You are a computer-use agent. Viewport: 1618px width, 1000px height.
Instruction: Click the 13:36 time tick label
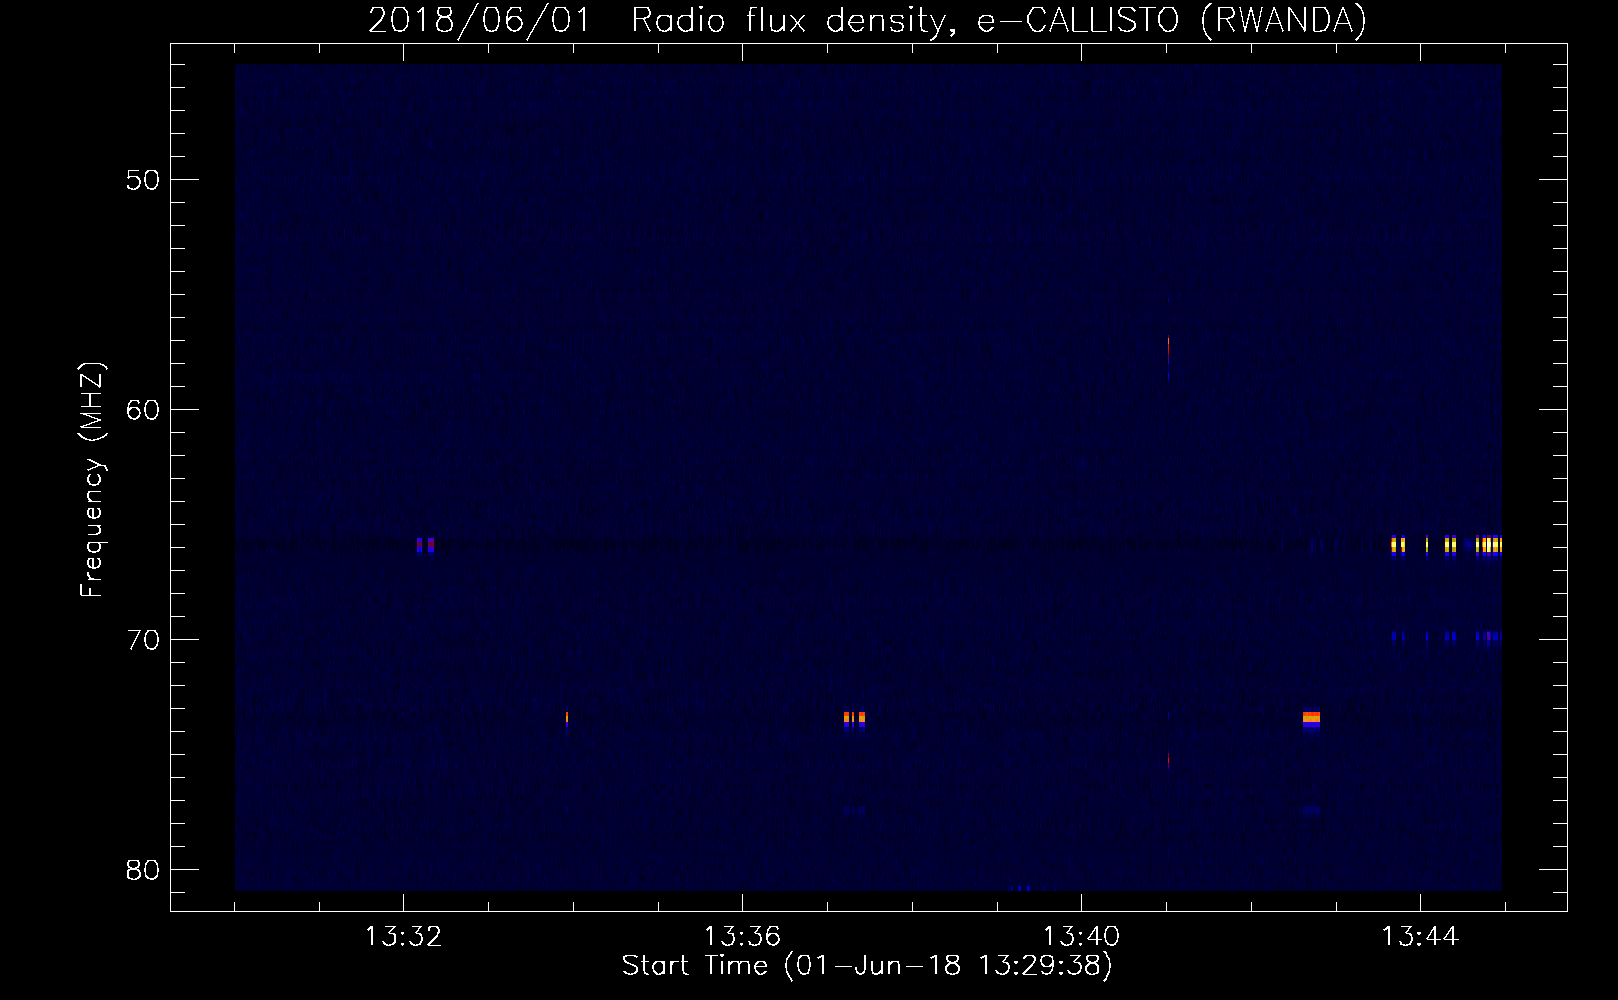pyautogui.click(x=742, y=937)
